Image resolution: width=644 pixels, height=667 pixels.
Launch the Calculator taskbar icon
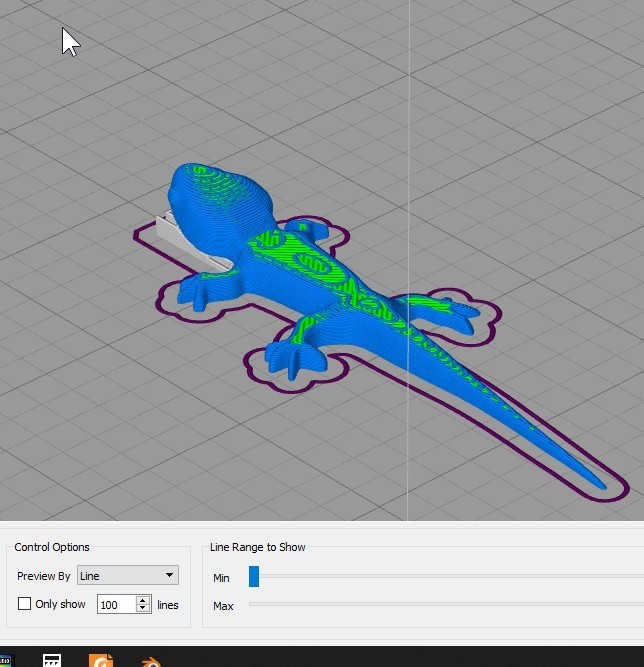tap(52, 661)
